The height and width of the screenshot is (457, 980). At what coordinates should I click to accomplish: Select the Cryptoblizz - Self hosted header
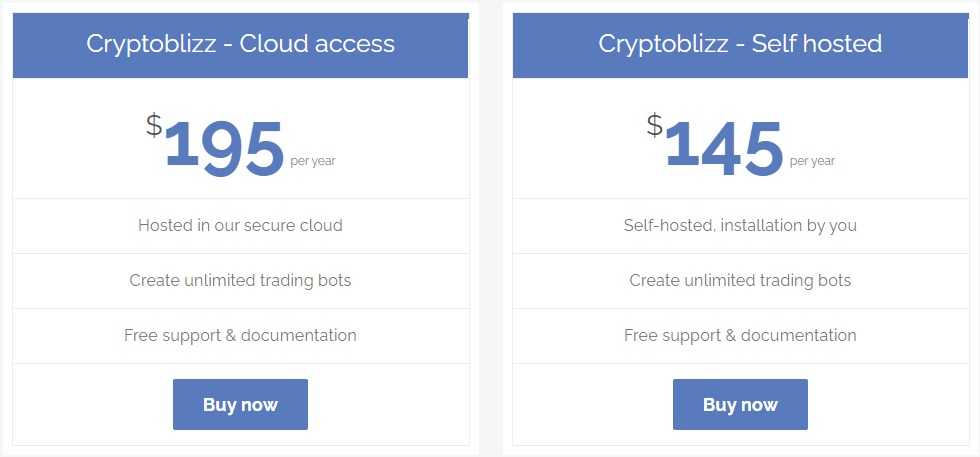coord(740,45)
